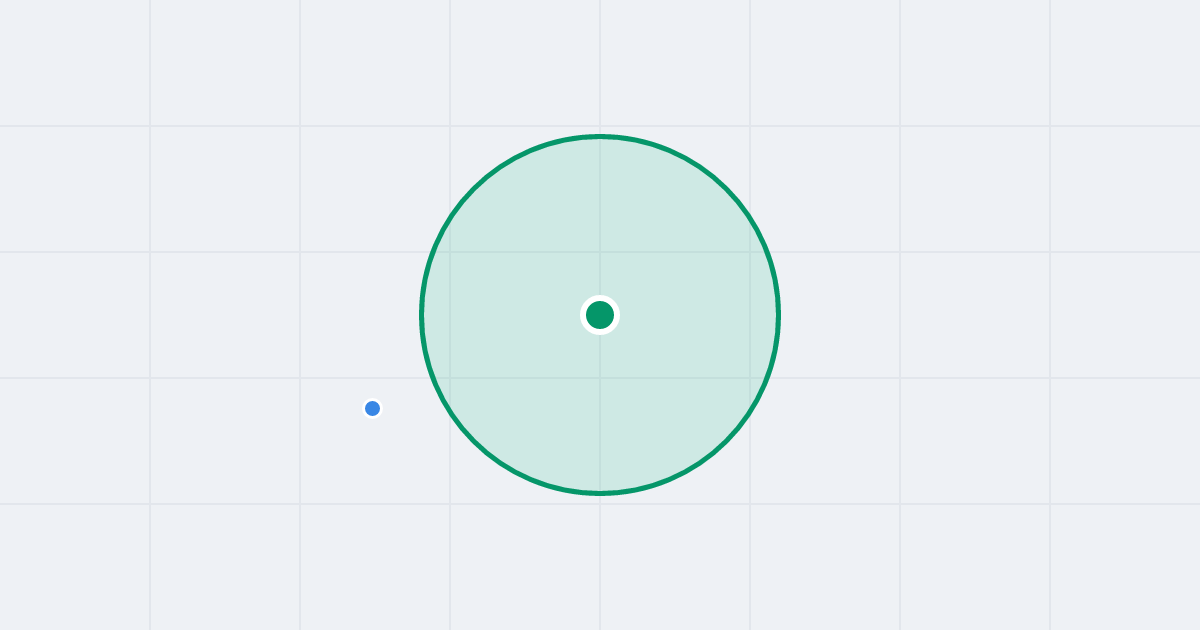
Task: Click the upper-left portion of the green circle border
Action: [474, 189]
